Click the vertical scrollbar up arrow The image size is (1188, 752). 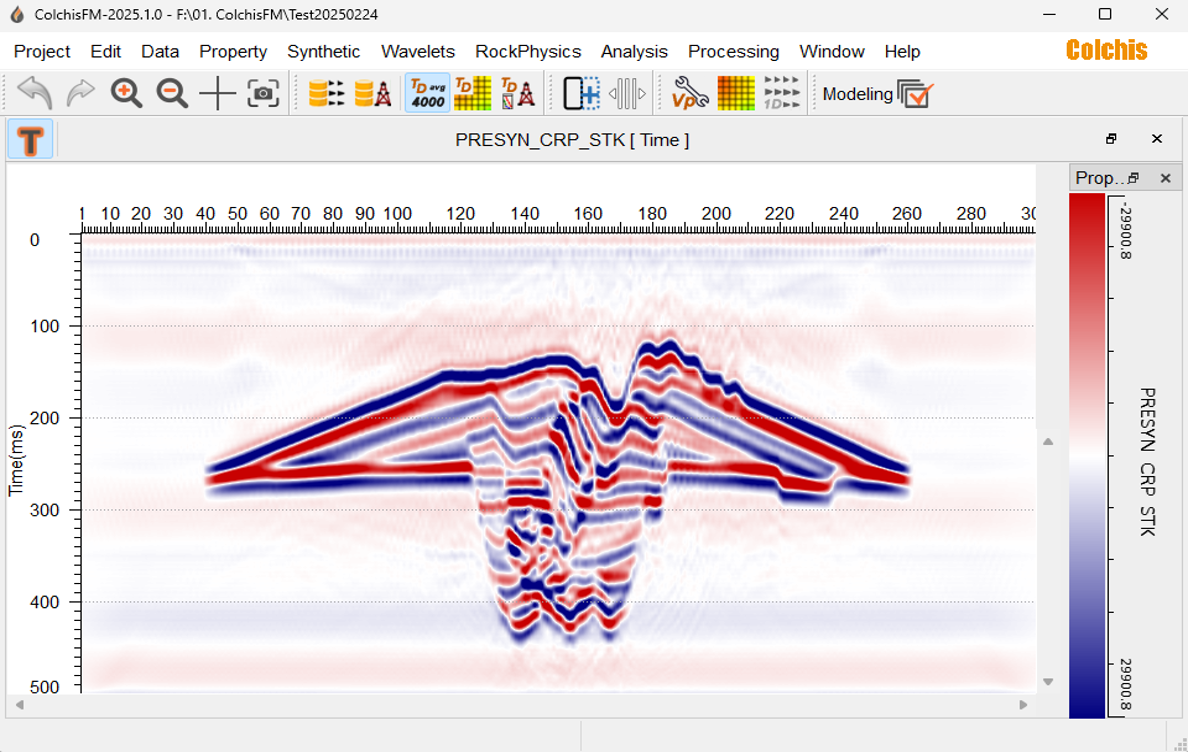[x=1048, y=442]
